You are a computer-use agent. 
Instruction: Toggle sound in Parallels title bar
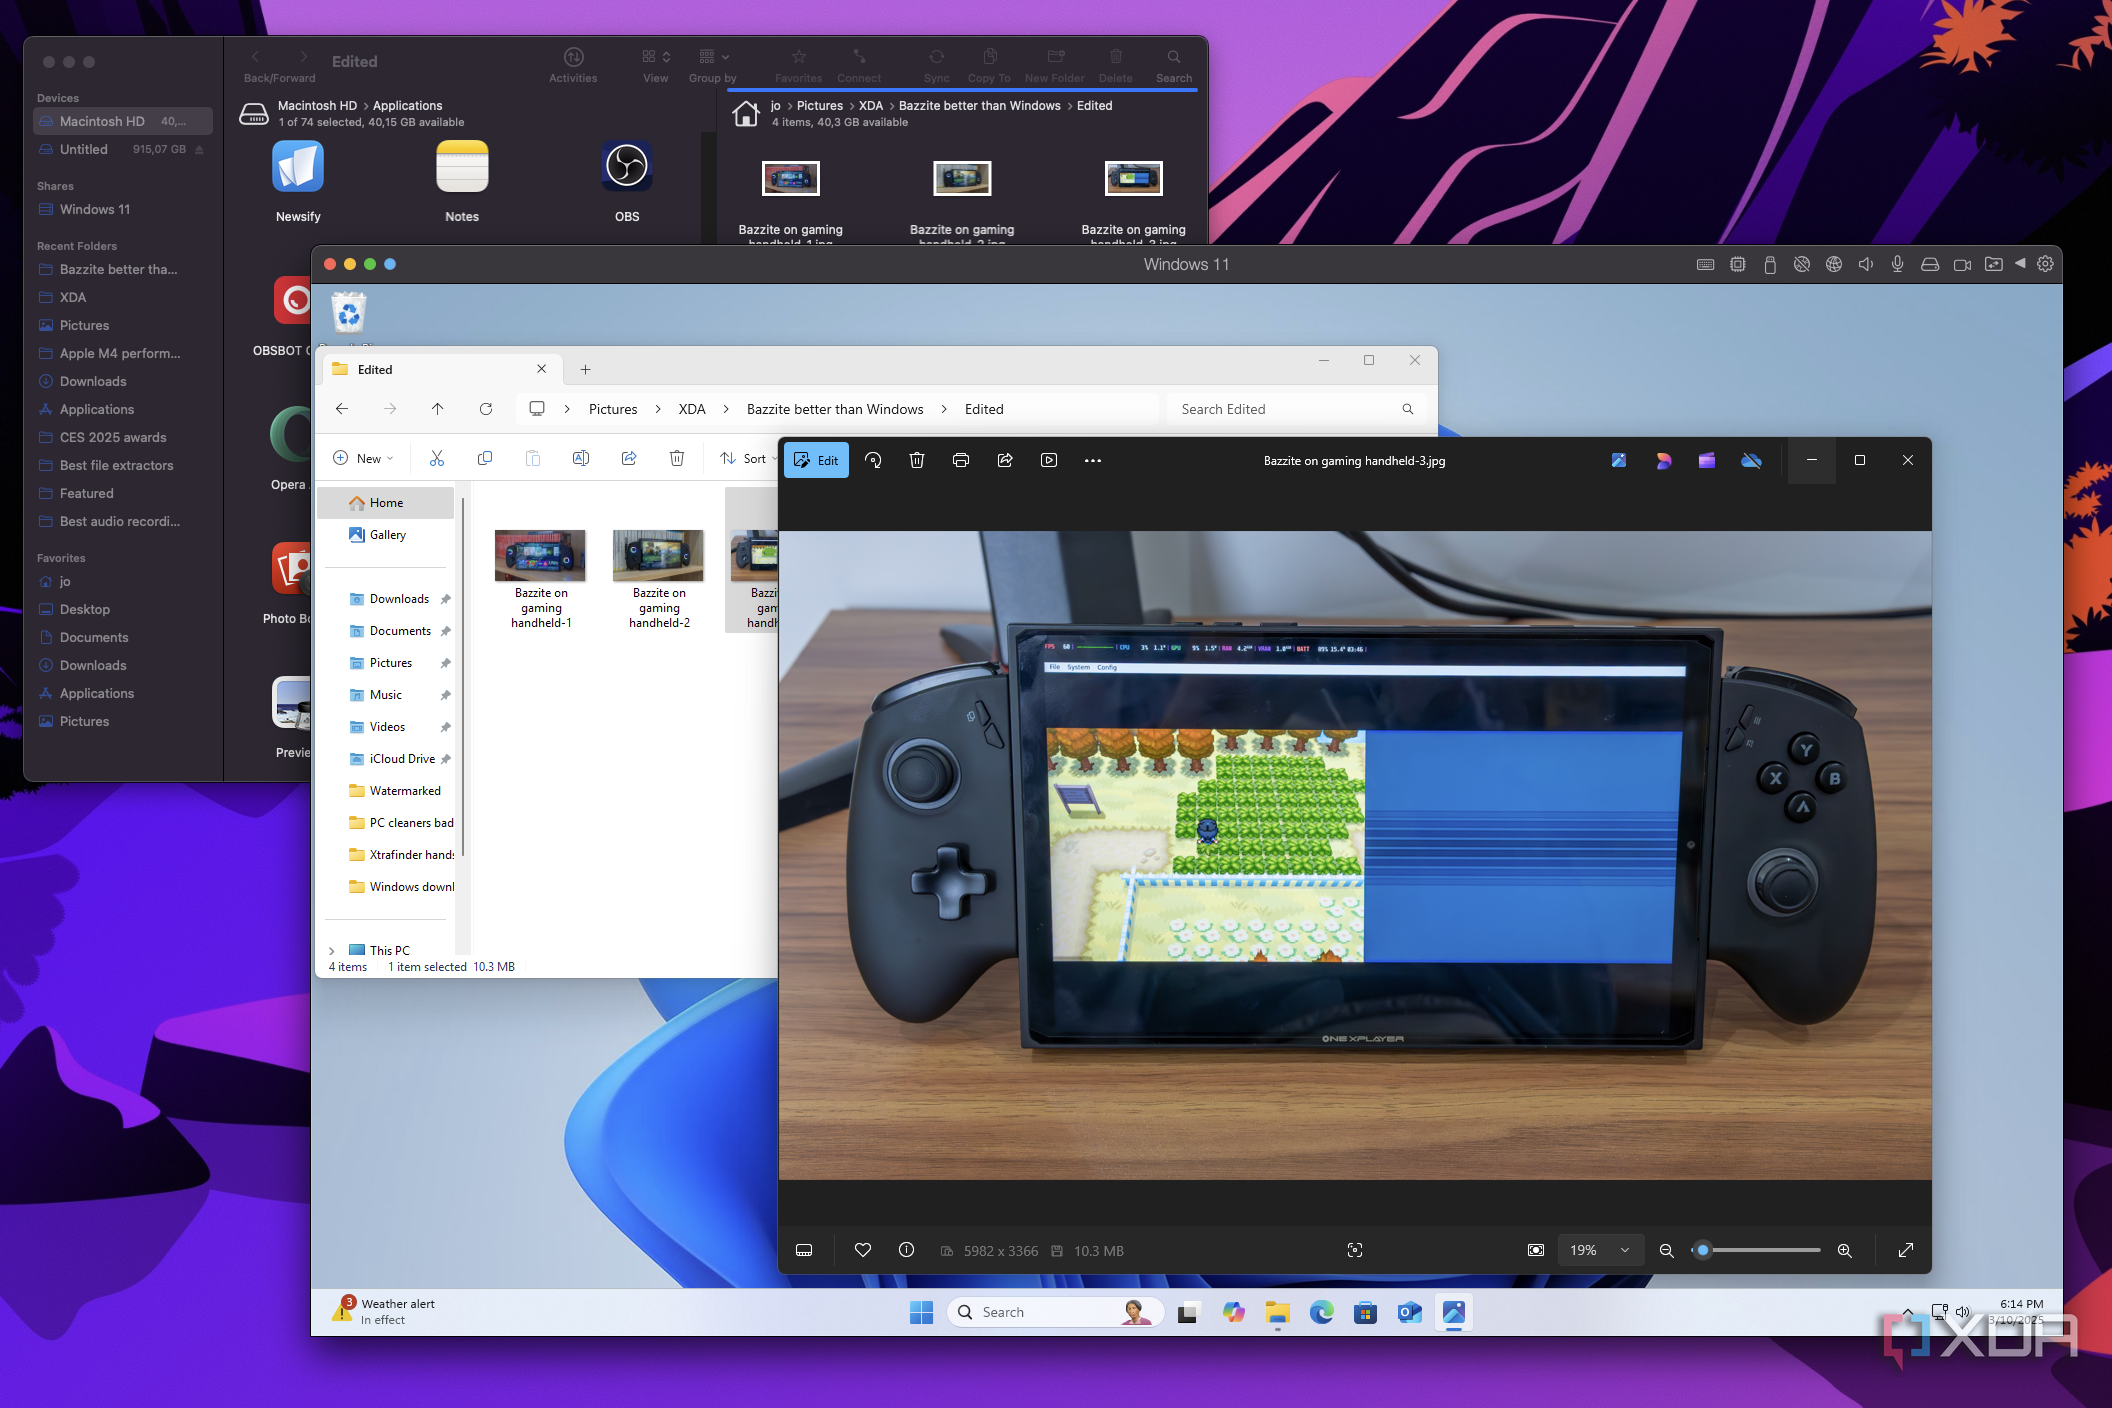coord(1865,264)
